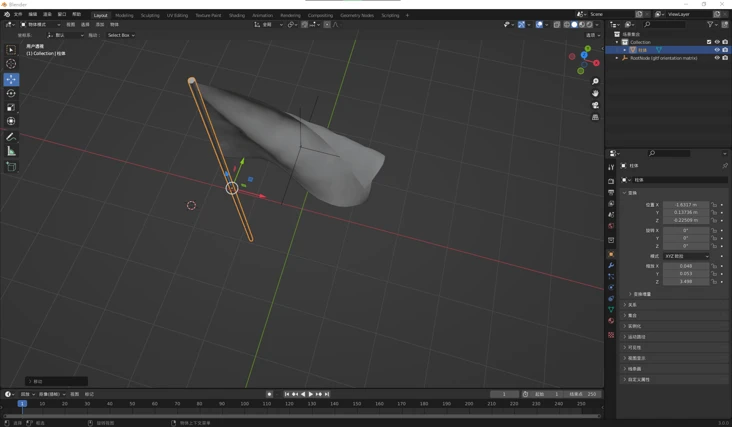
Task: Select the Cursor tool in toolbar
Action: [11, 64]
